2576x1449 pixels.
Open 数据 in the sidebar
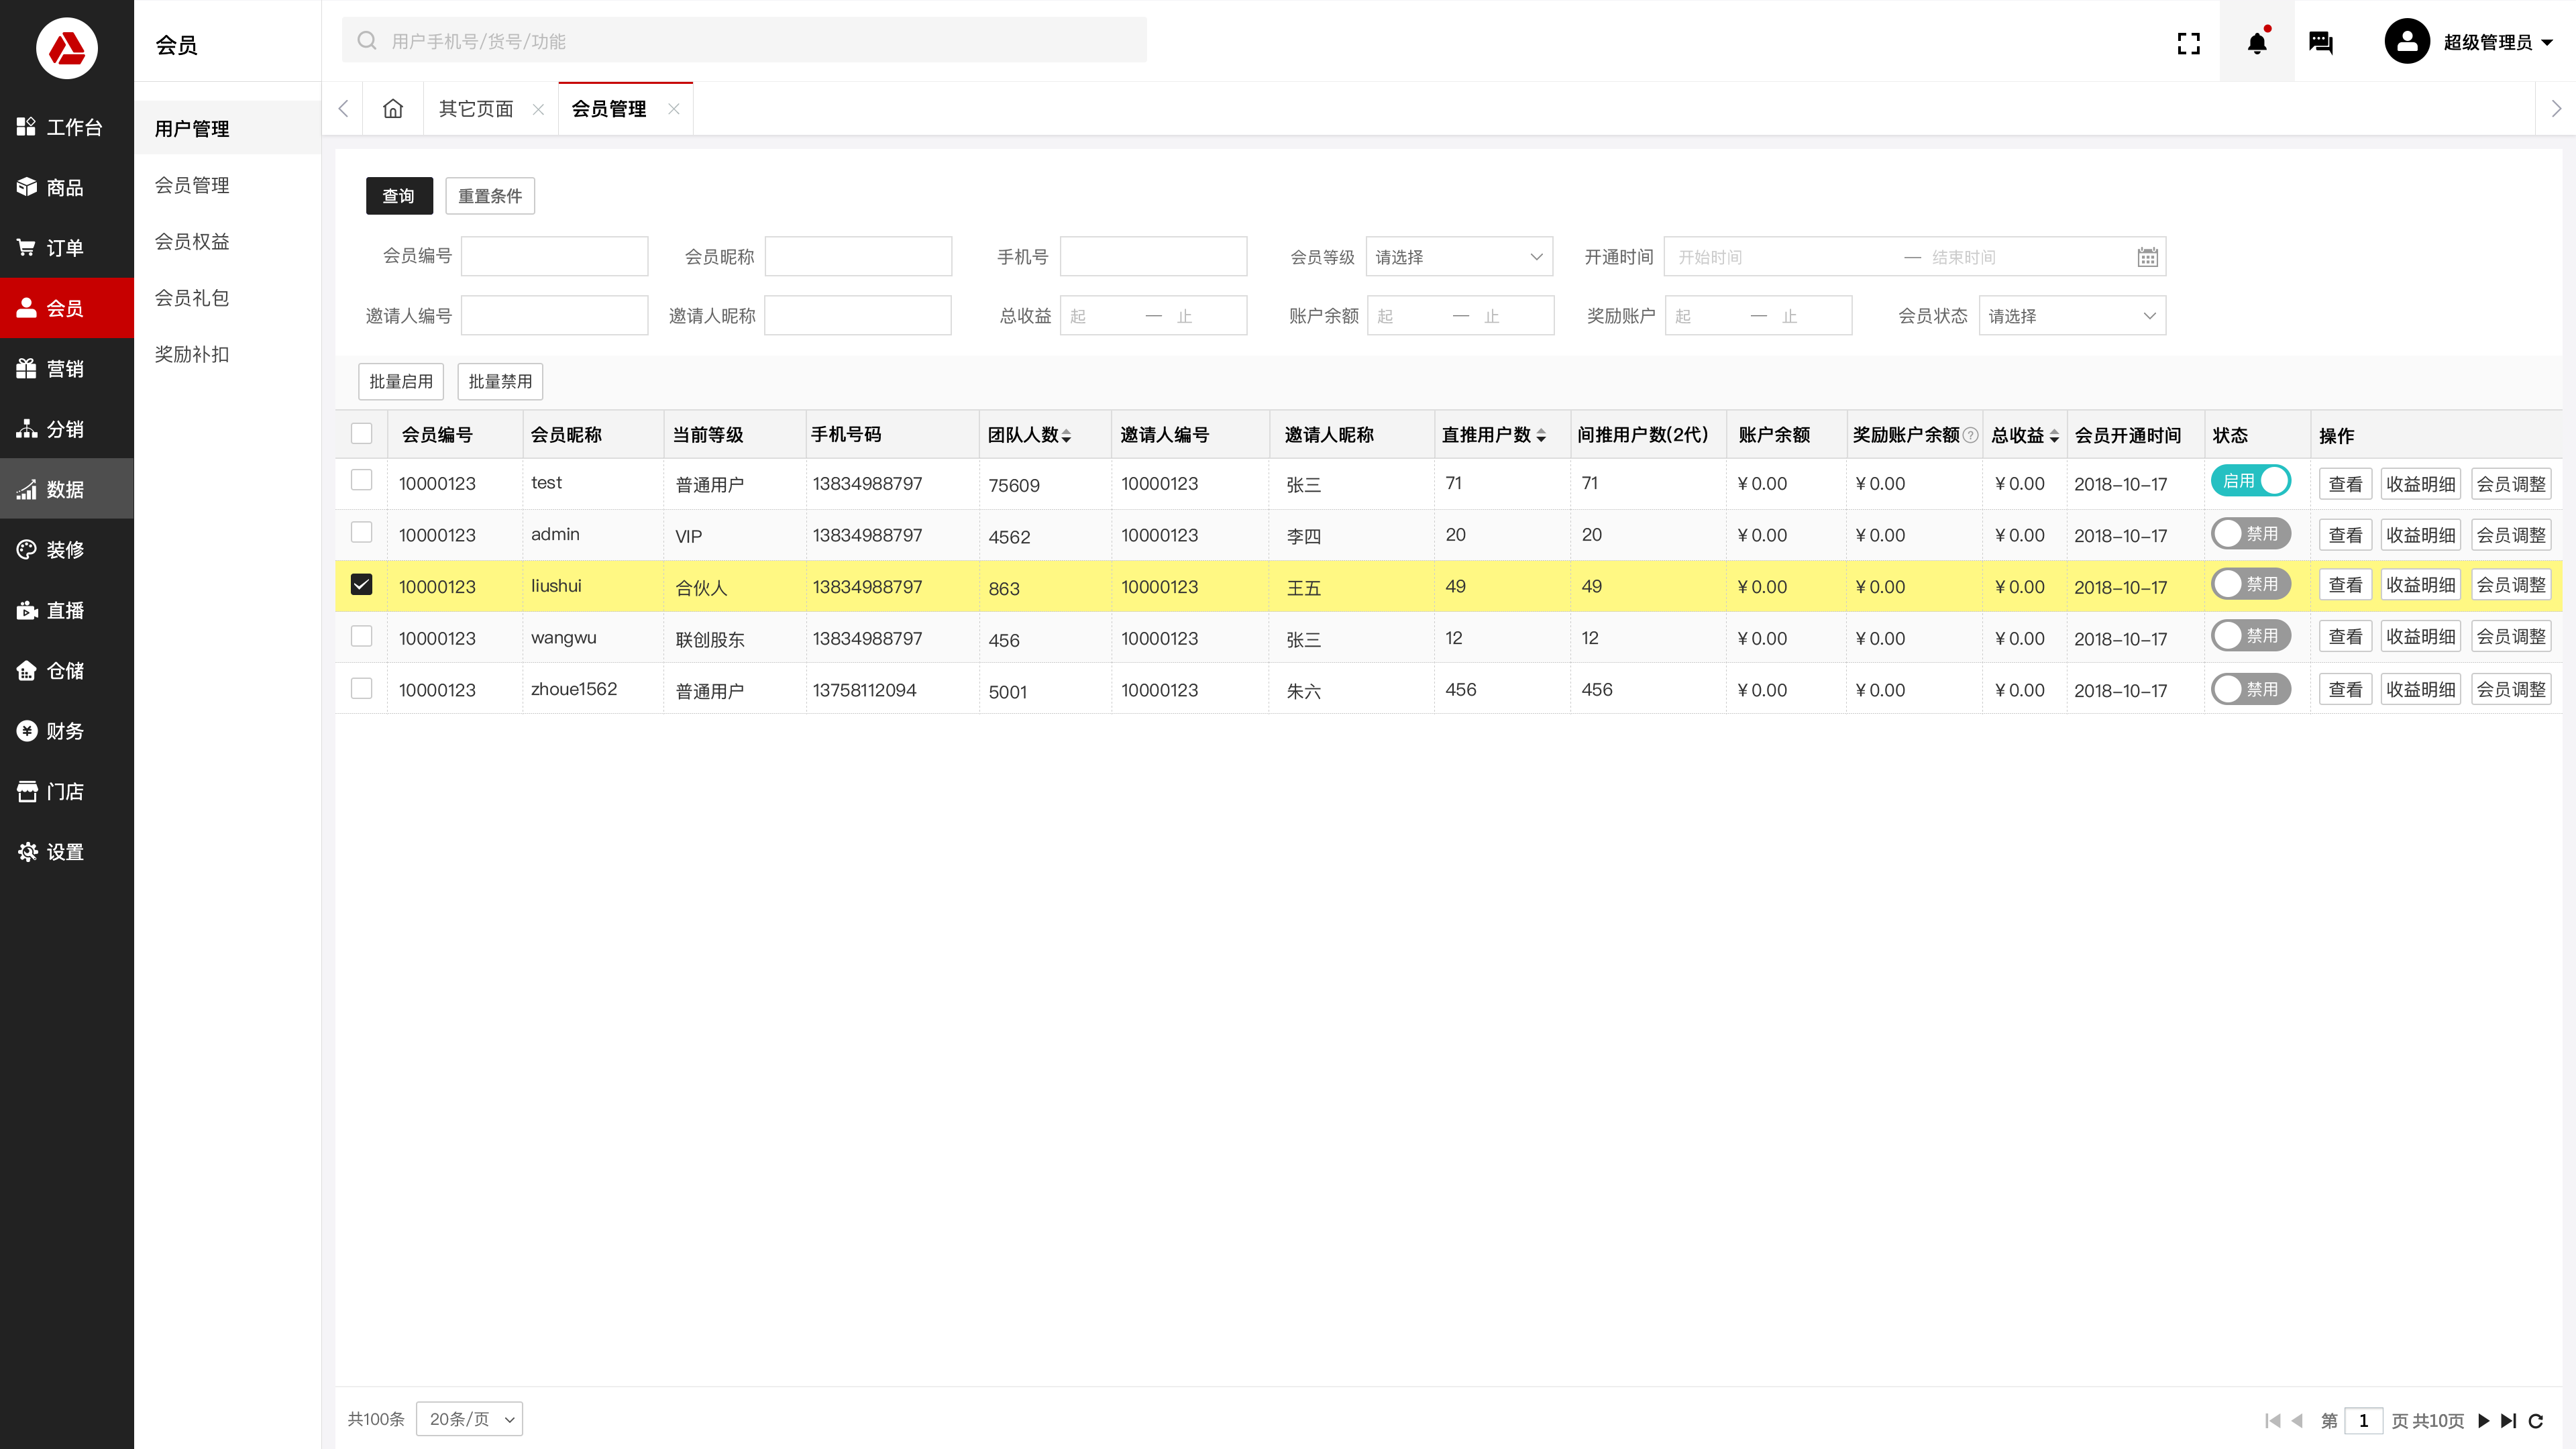pos(67,489)
